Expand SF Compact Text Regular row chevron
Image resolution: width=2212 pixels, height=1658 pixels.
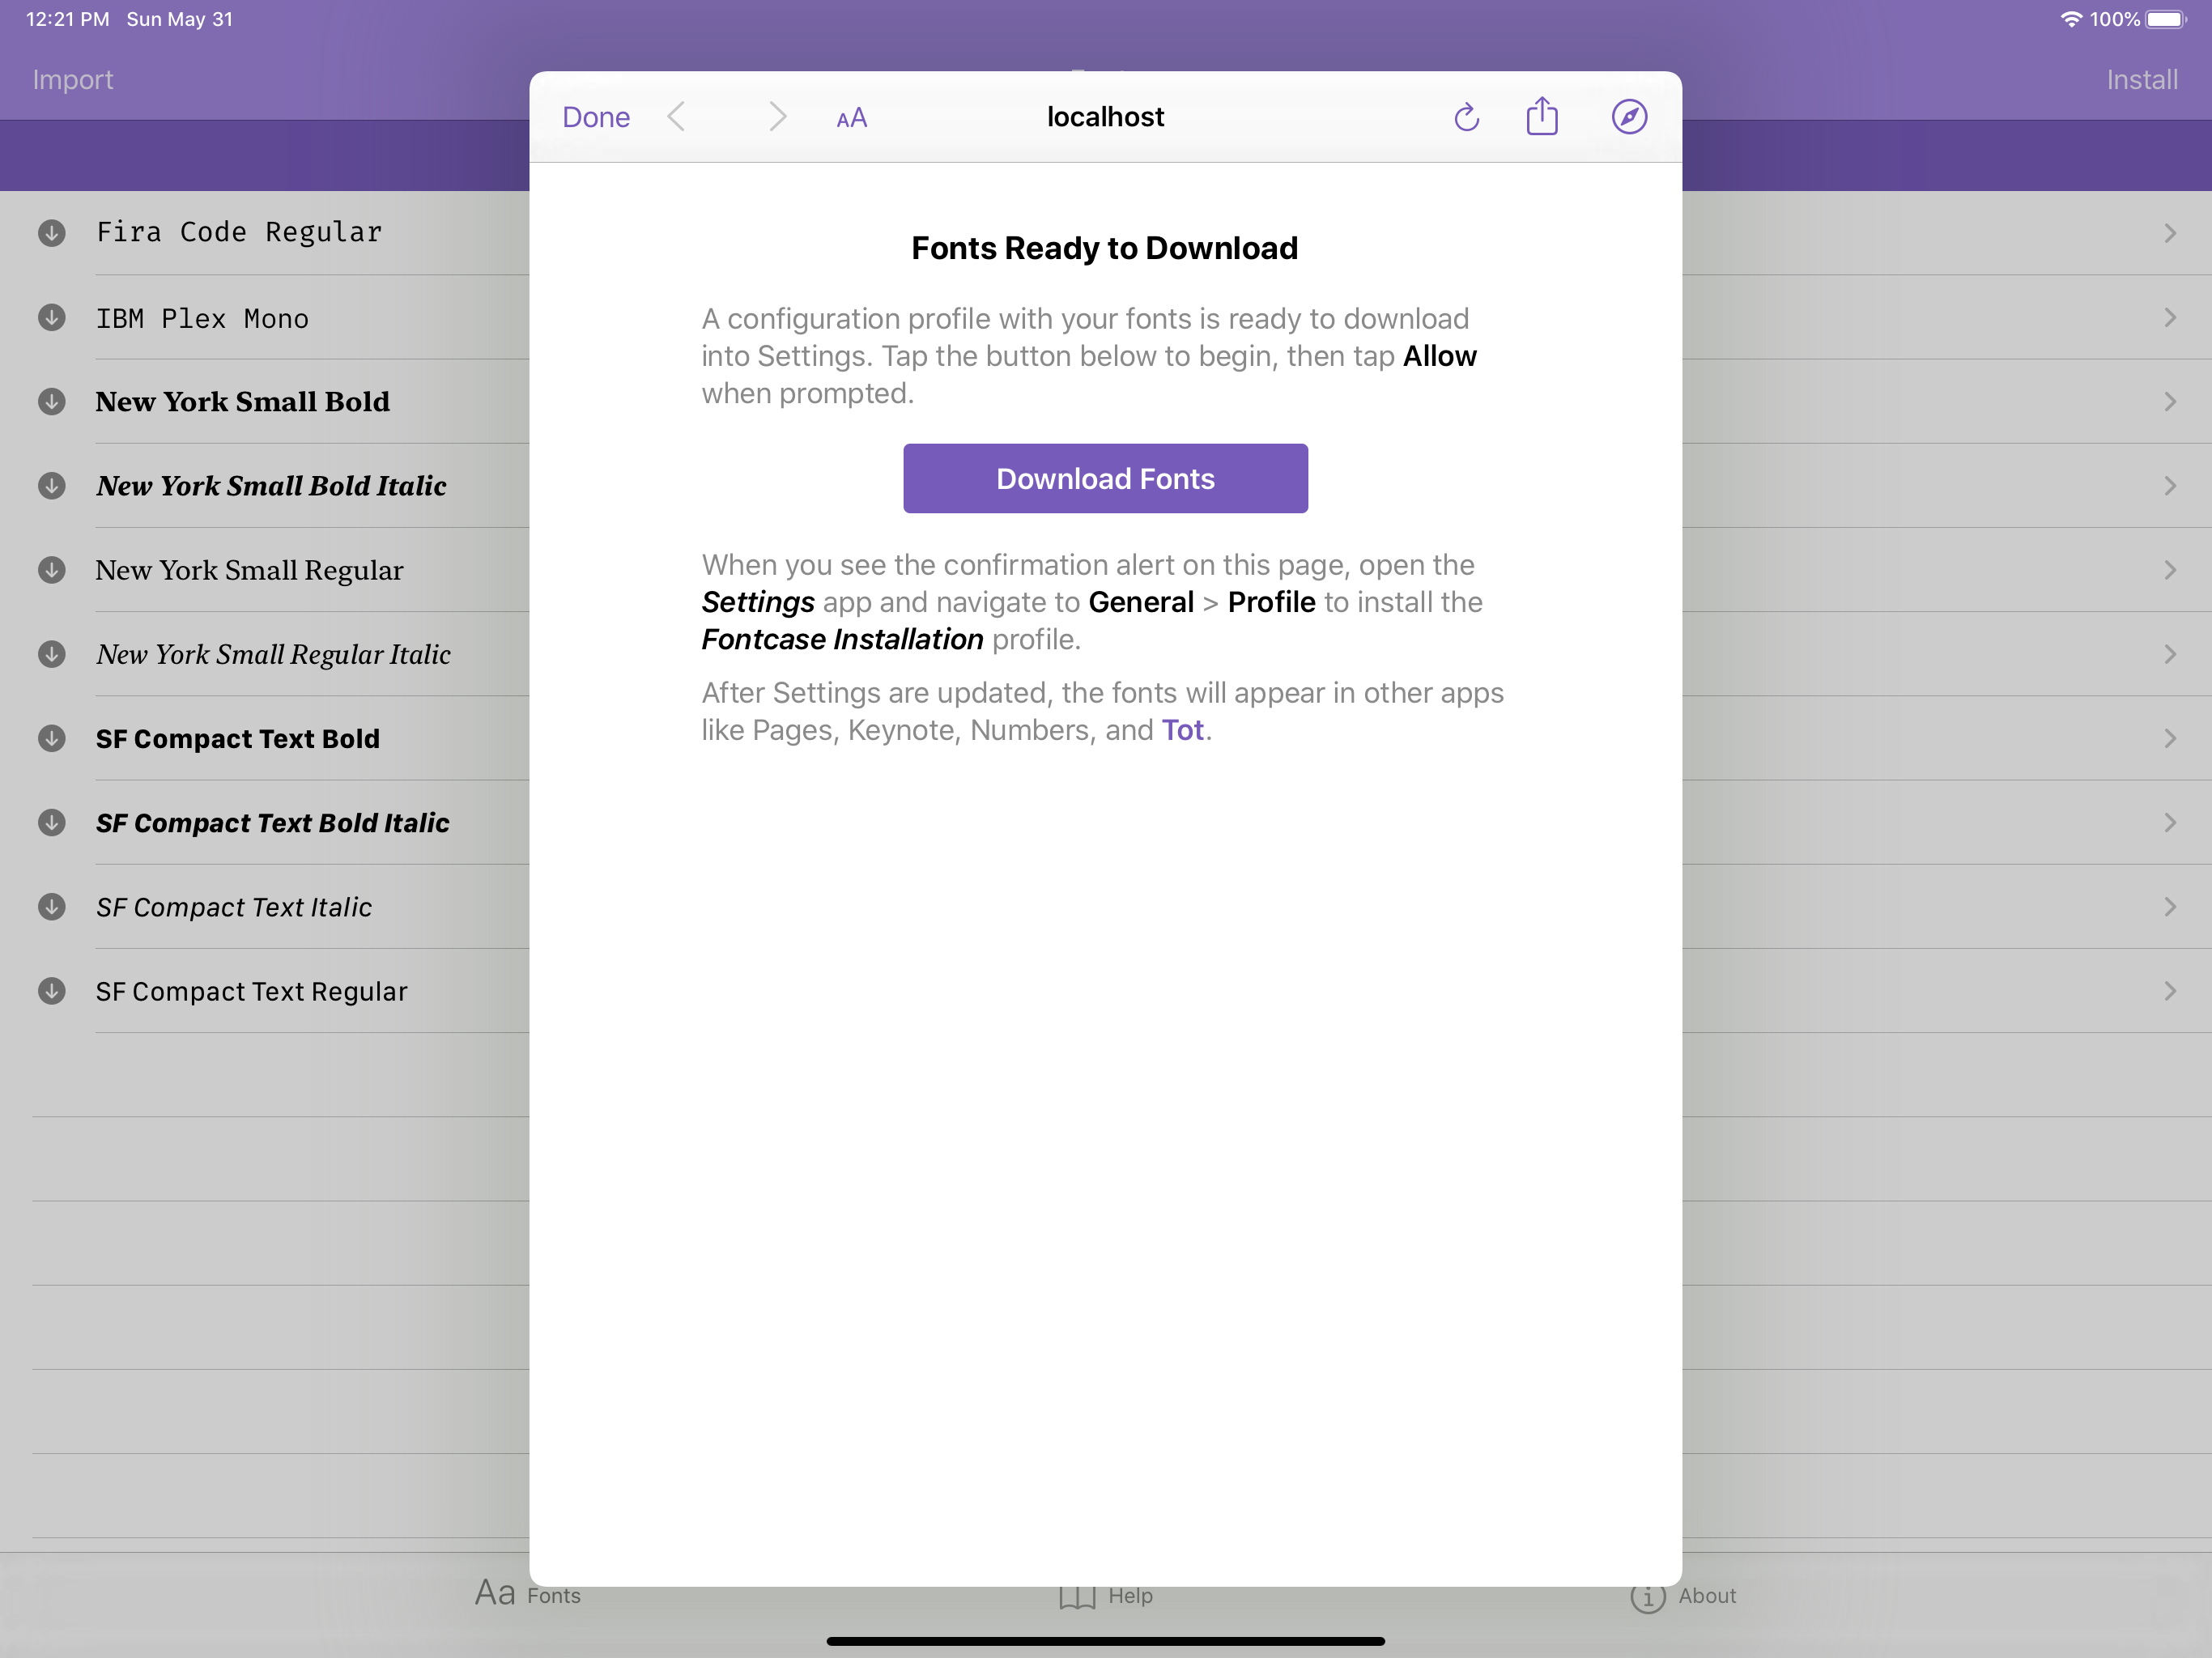(2169, 991)
